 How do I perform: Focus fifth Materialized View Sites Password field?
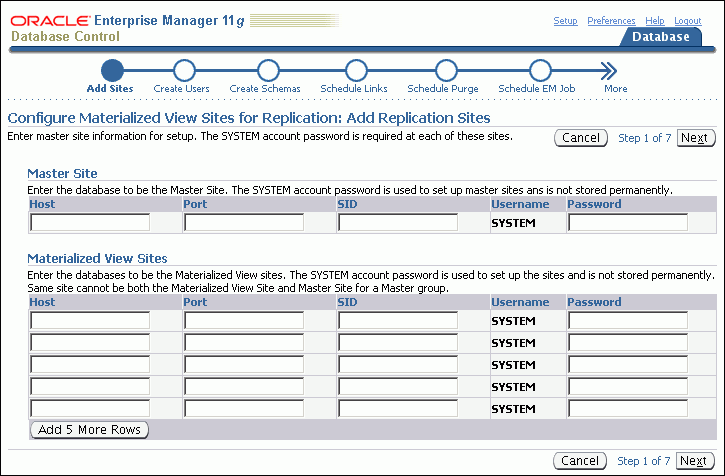point(628,408)
